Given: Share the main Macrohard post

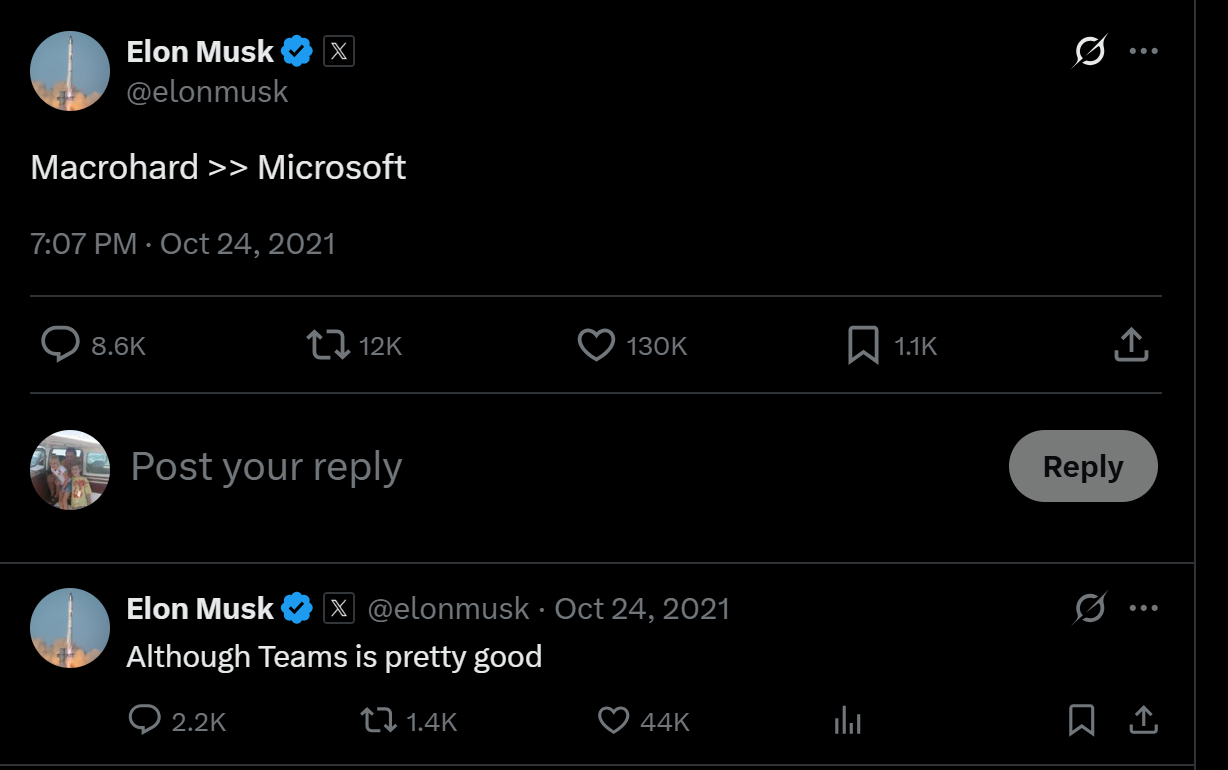Looking at the screenshot, I should coord(1131,345).
